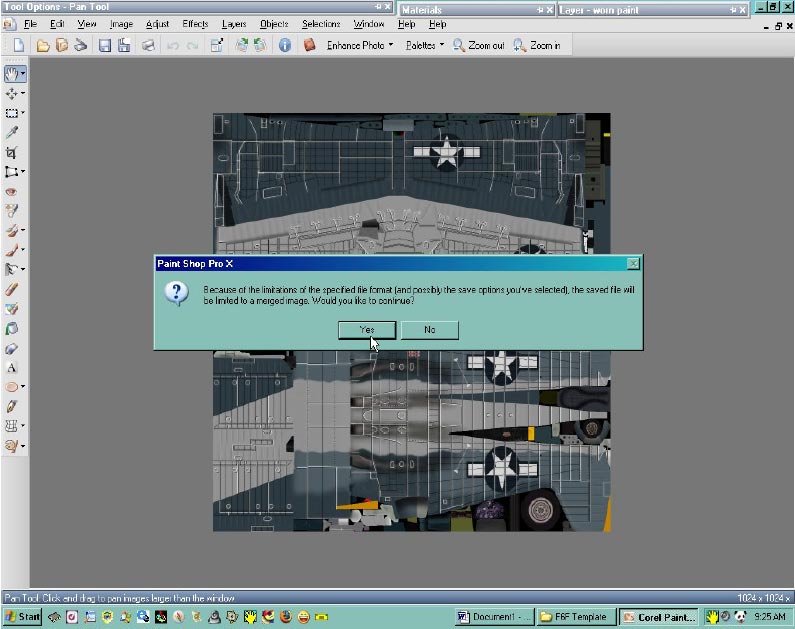Image resolution: width=795 pixels, height=629 pixels.
Task: Select the Dropper tool
Action: [x=12, y=132]
